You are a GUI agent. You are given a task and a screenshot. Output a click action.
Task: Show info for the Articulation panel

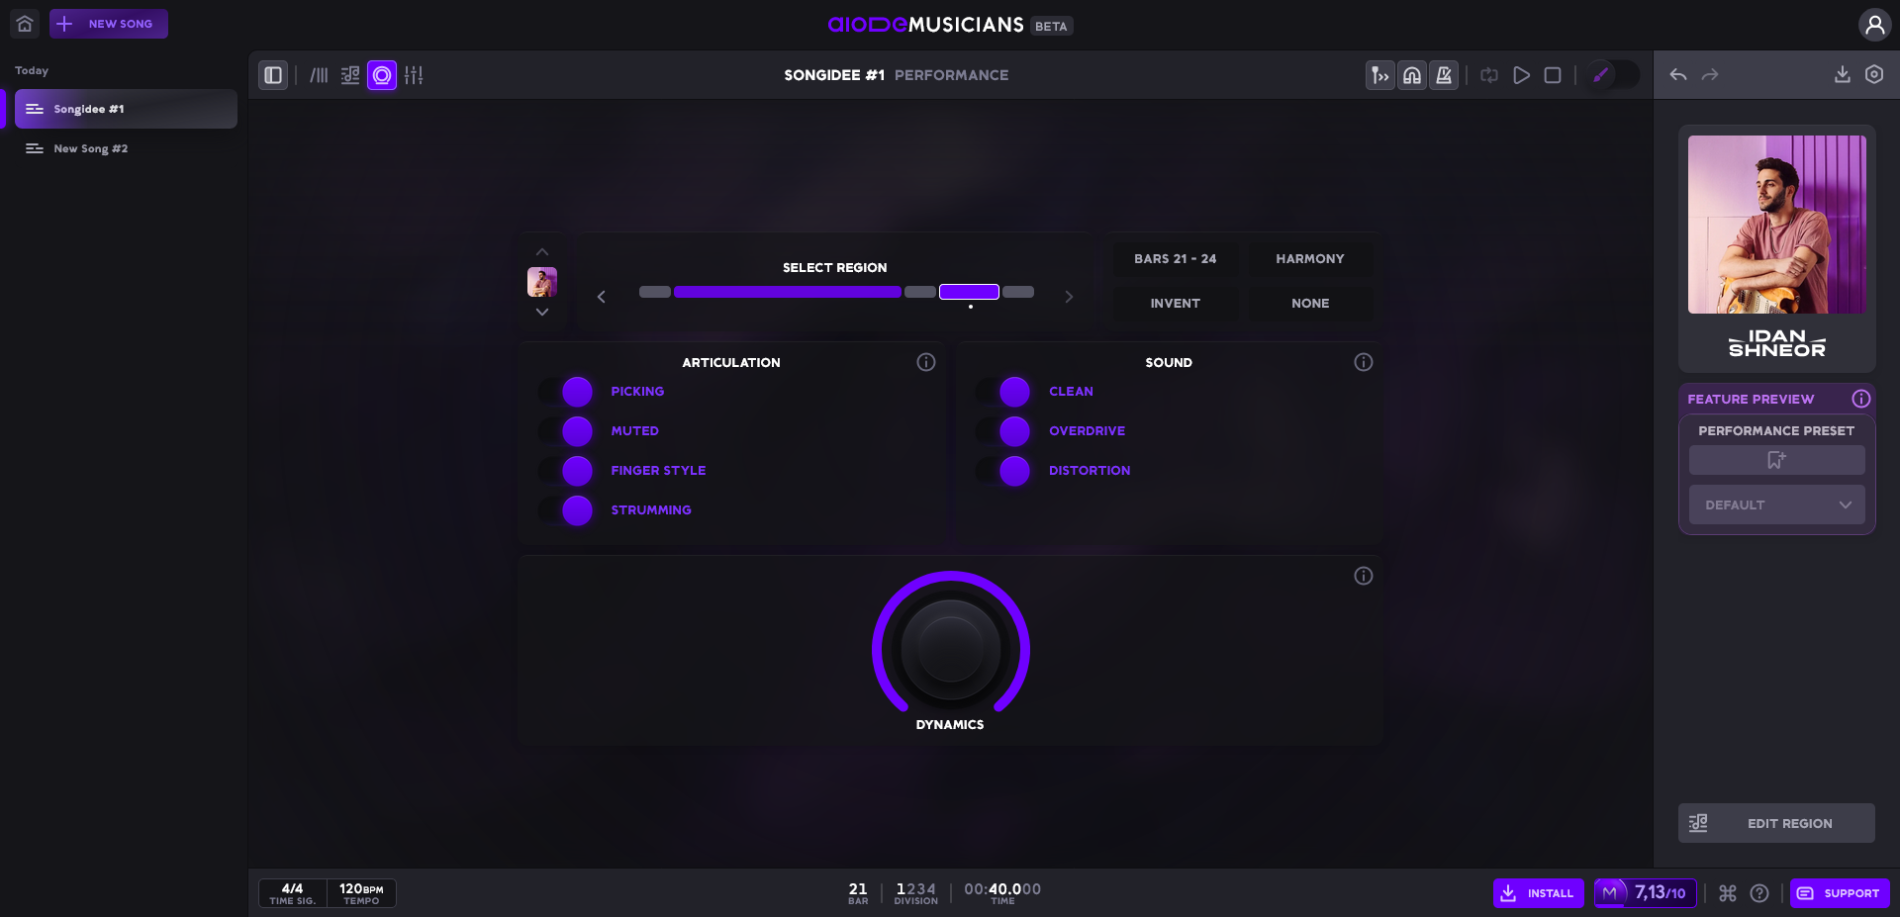pos(926,362)
